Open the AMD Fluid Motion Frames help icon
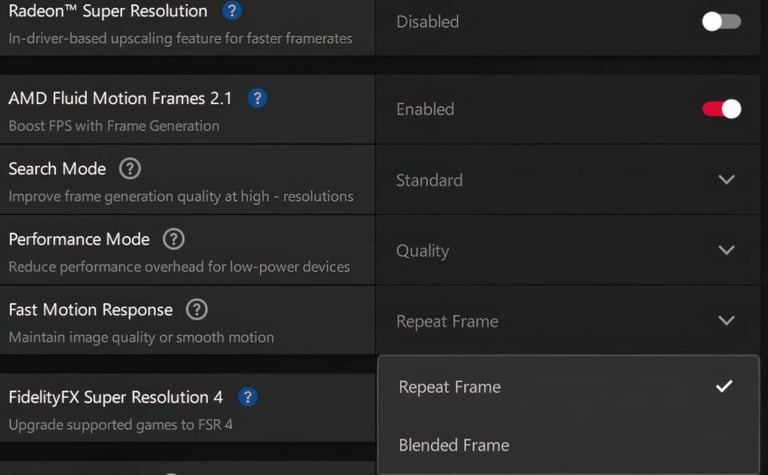The image size is (768, 475). (257, 98)
